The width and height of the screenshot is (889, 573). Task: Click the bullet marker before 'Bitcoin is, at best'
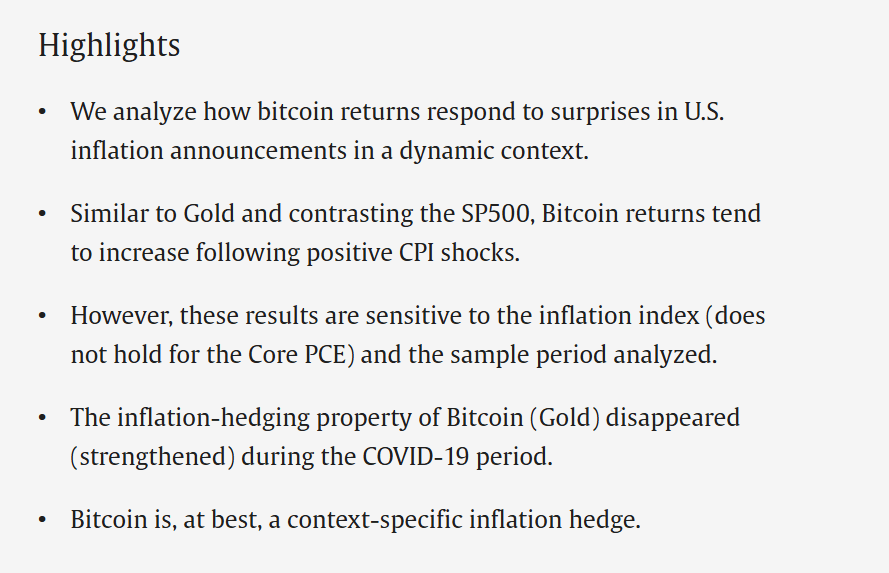pyautogui.click(x=42, y=520)
